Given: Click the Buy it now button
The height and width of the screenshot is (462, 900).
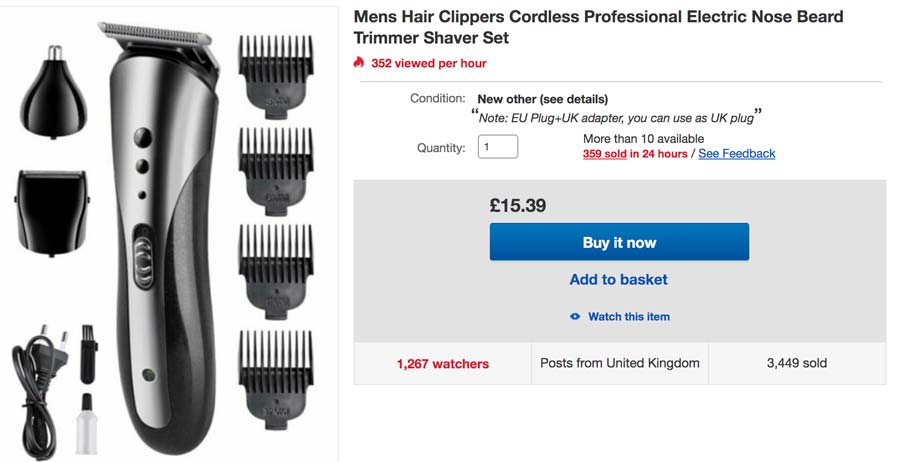Looking at the screenshot, I should coord(619,242).
